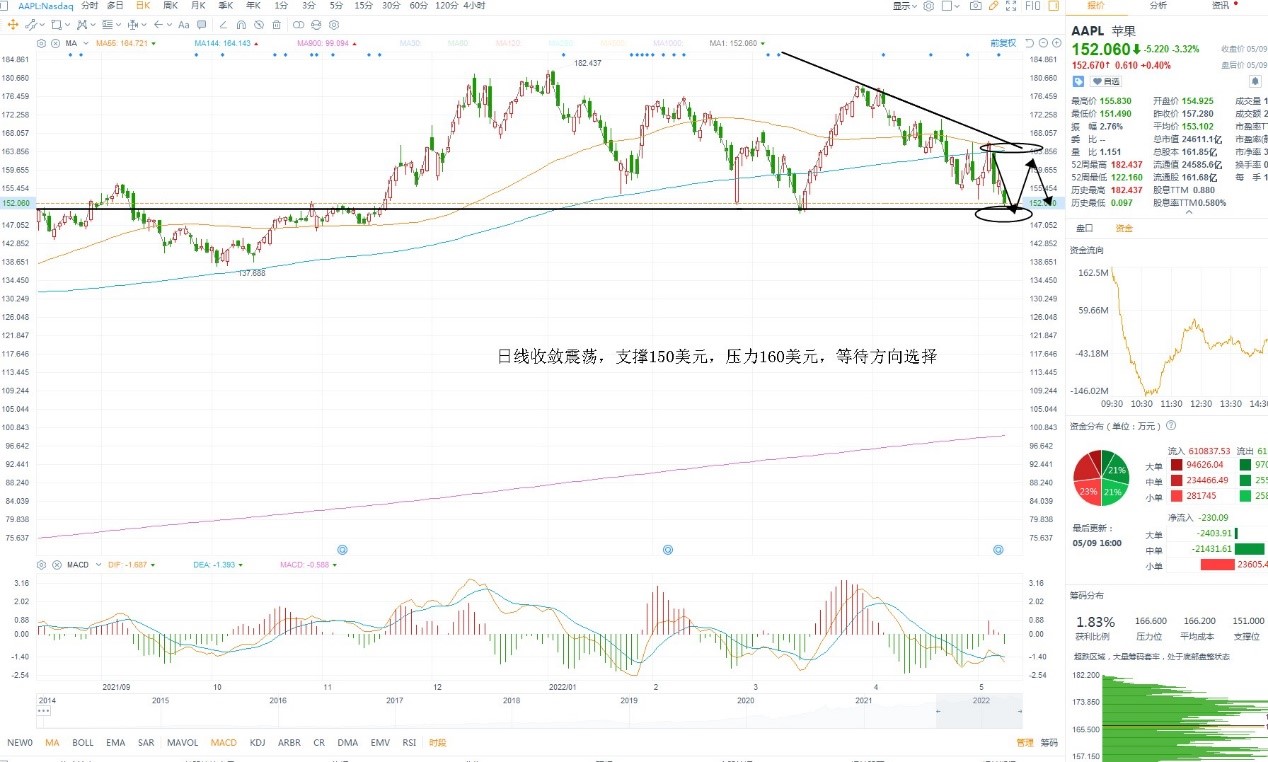The width and height of the screenshot is (1268, 762).
Task: Add a comment bubble note to the chart
Action: pos(201,24)
